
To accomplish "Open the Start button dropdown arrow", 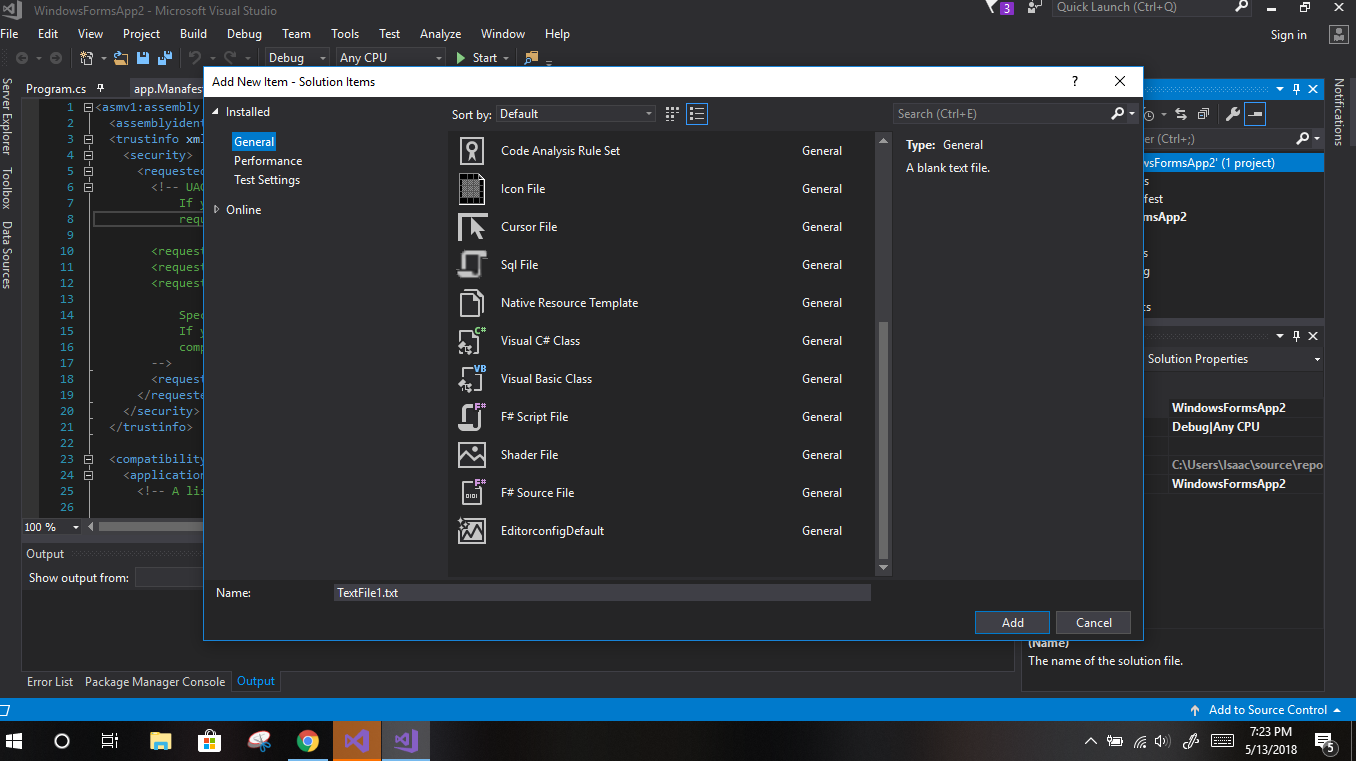I will point(505,58).
